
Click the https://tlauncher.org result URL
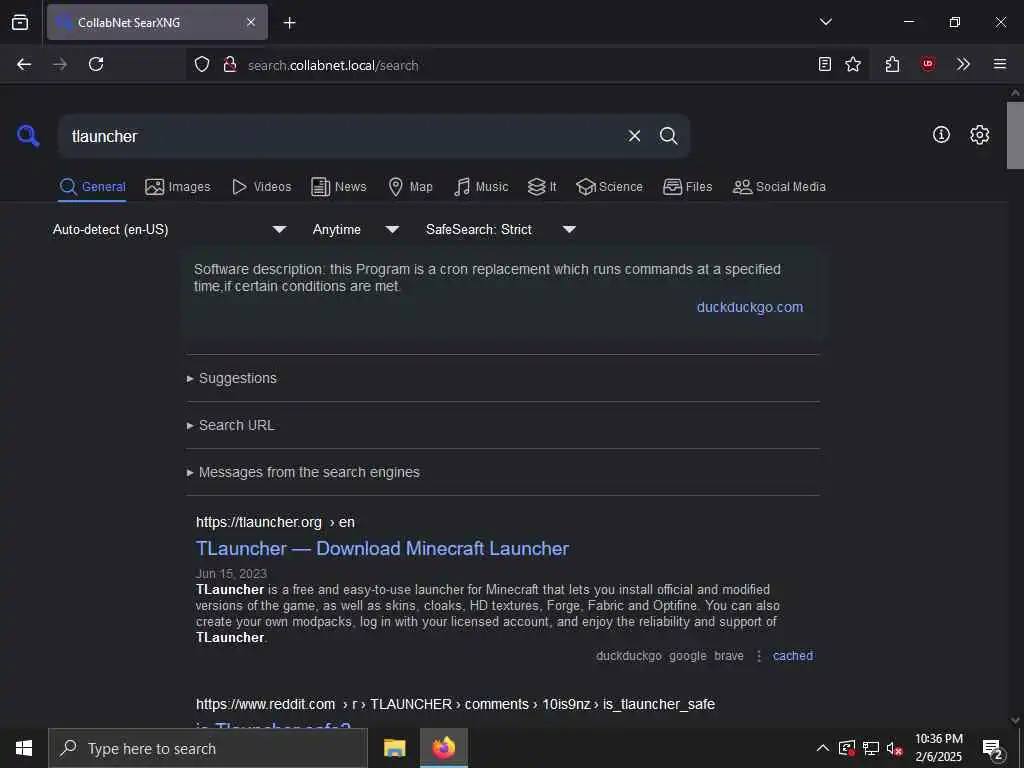click(x=275, y=522)
